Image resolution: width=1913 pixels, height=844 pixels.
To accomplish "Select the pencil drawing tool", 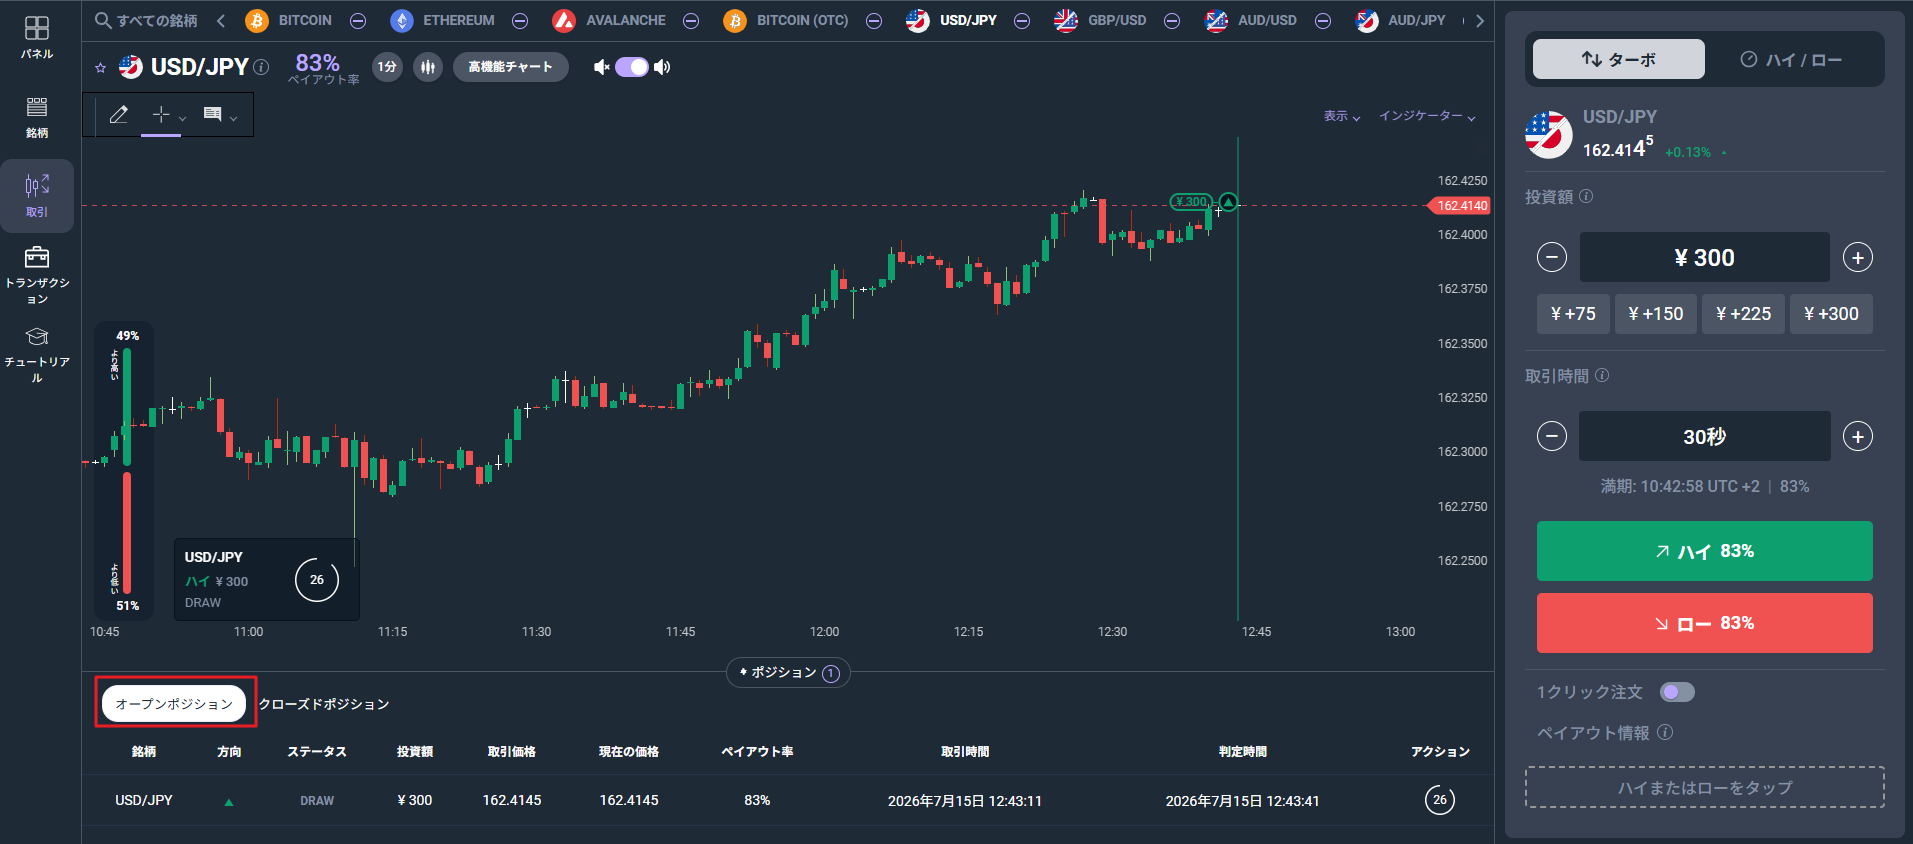I will [x=118, y=115].
